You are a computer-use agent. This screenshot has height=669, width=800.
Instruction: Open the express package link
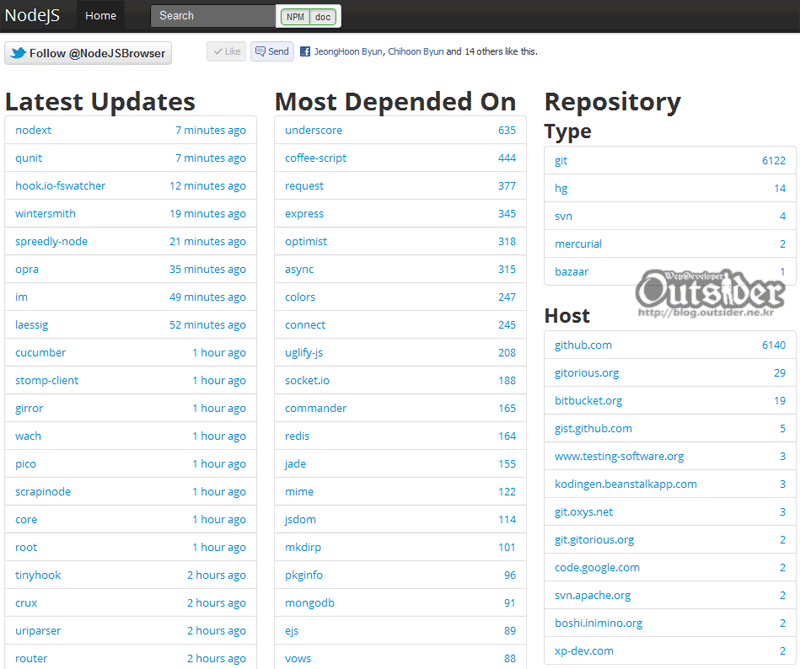point(304,214)
